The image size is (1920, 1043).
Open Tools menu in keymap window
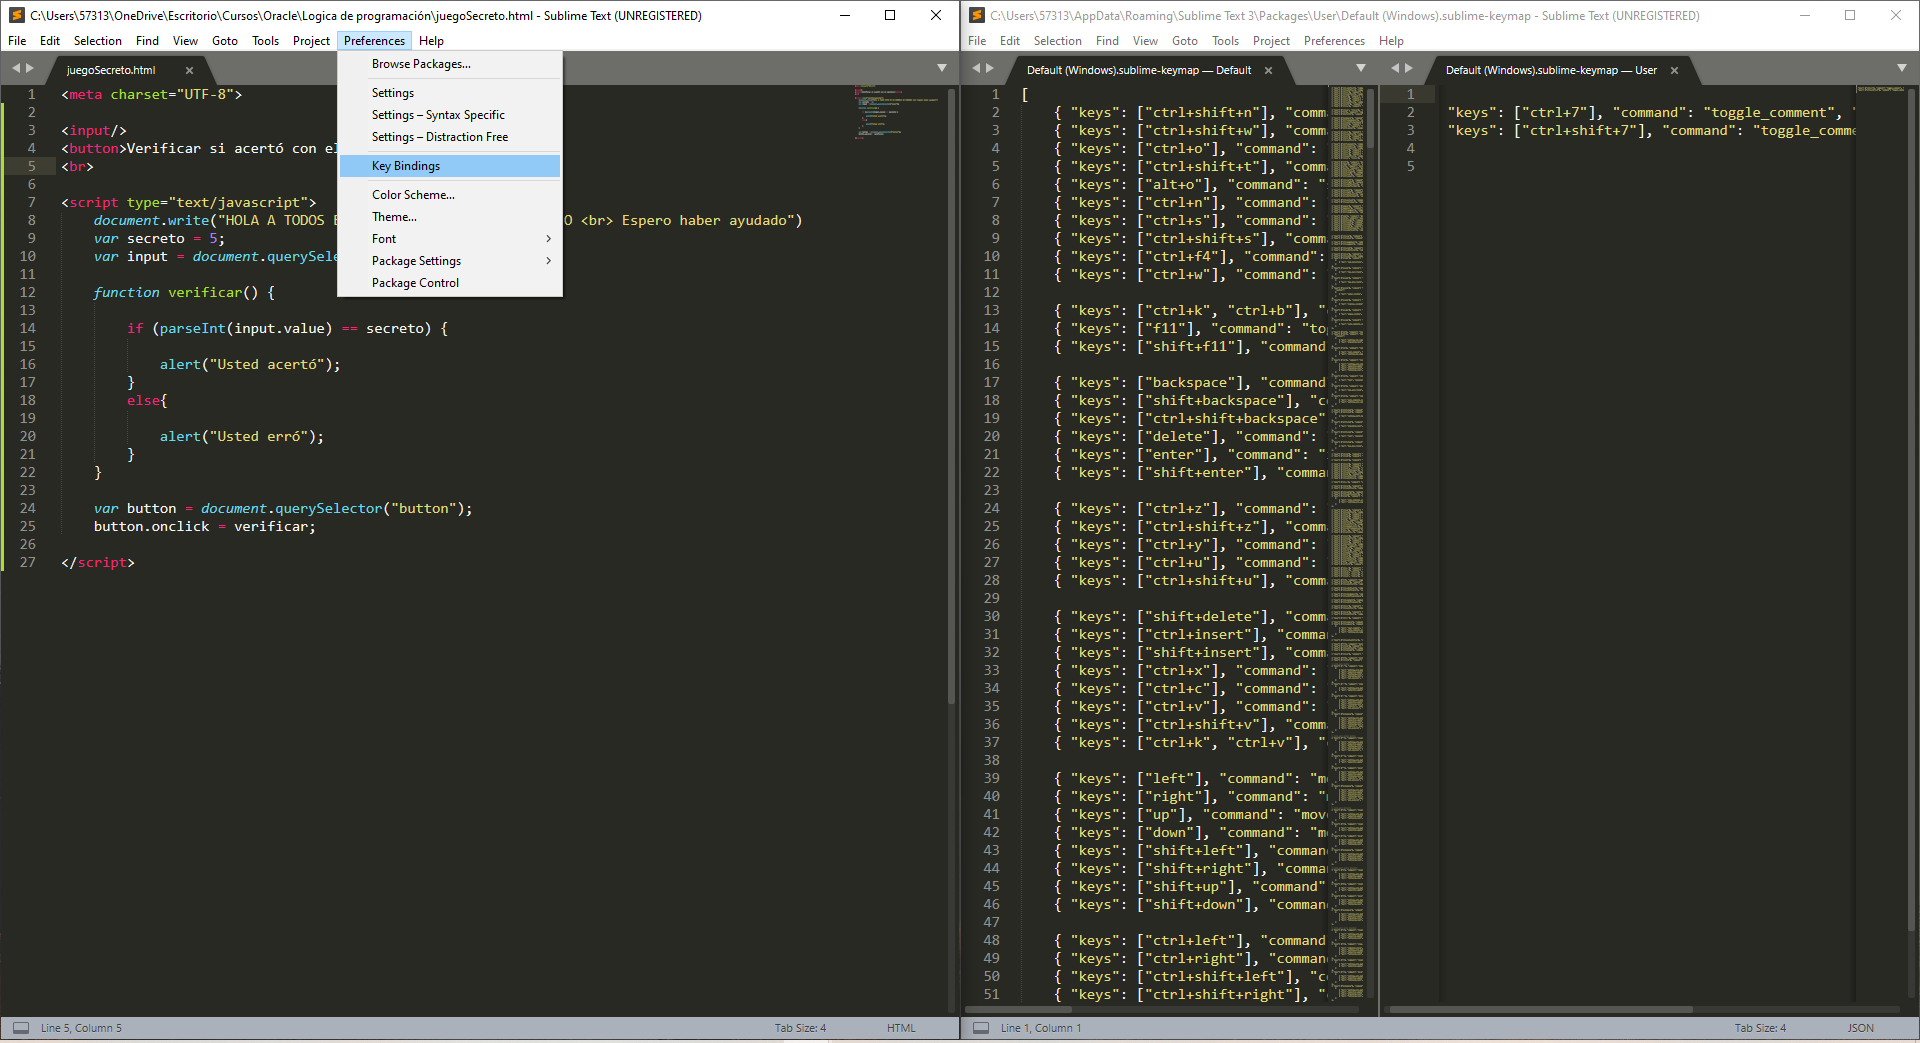(1225, 41)
